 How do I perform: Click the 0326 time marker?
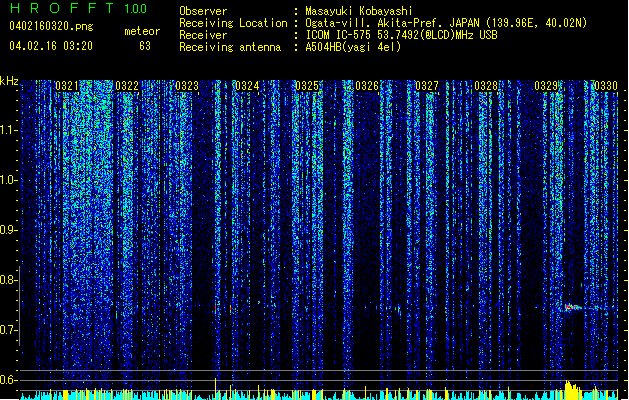[x=367, y=86]
